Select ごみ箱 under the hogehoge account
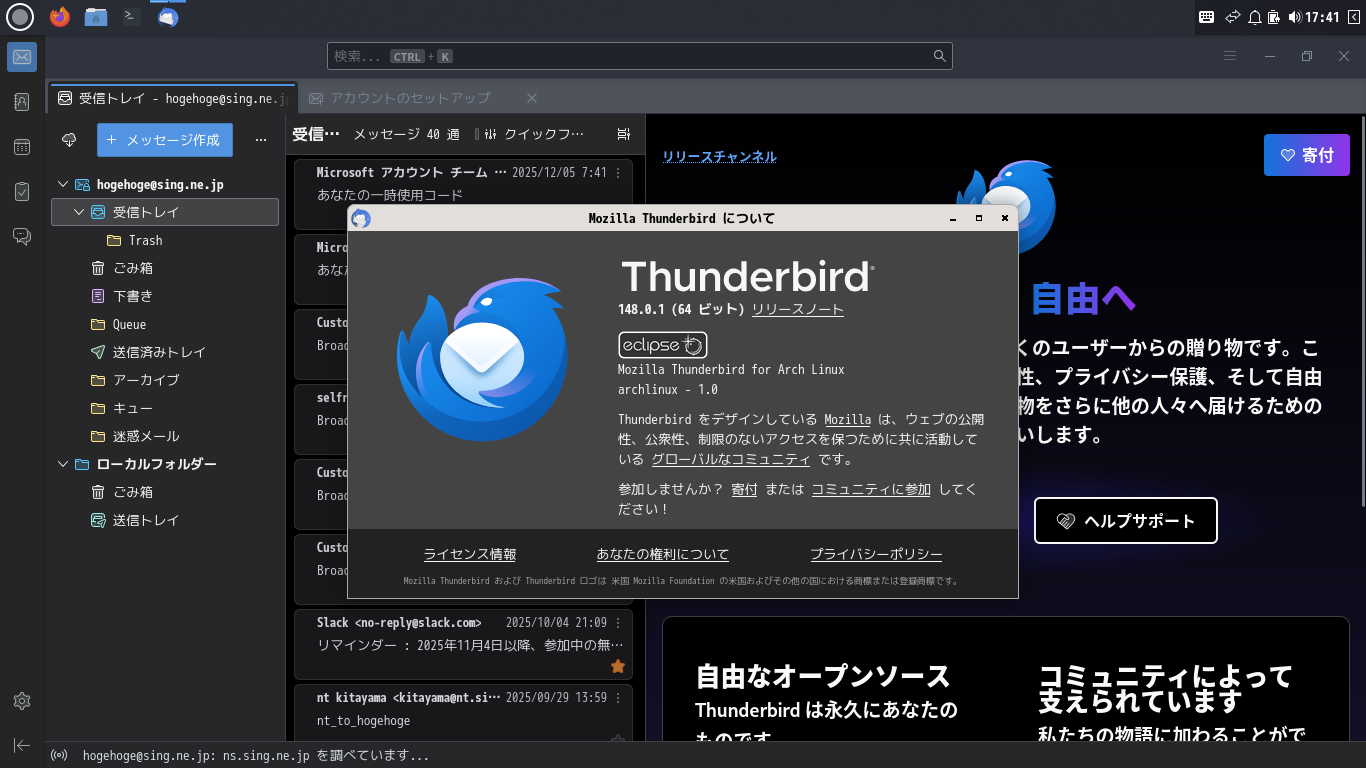The width and height of the screenshot is (1366, 768). pos(165,268)
